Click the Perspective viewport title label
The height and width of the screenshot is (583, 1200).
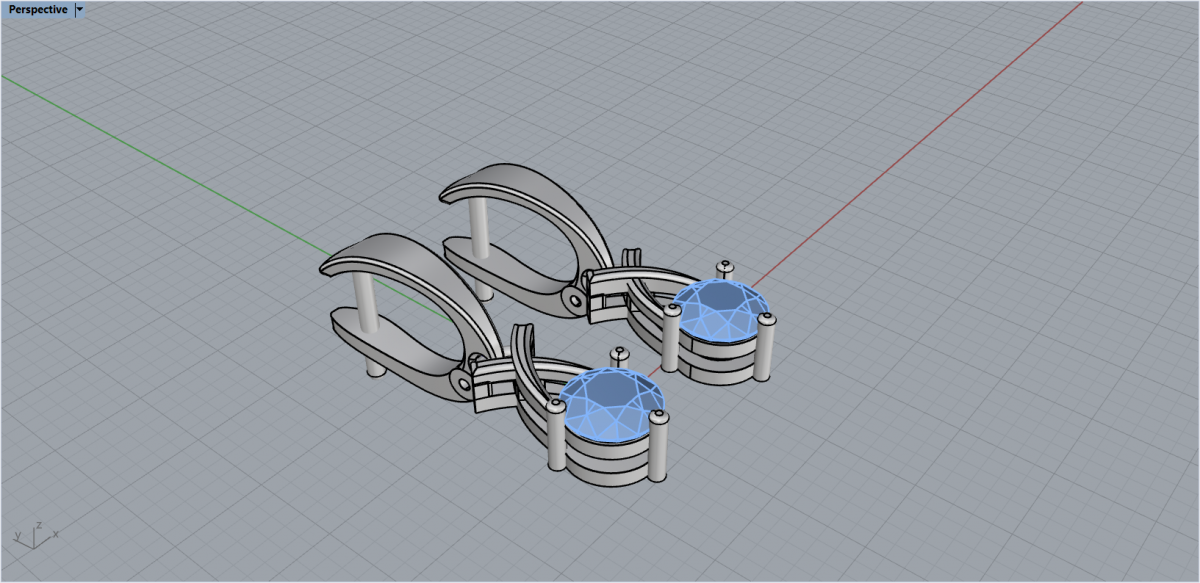coord(38,10)
